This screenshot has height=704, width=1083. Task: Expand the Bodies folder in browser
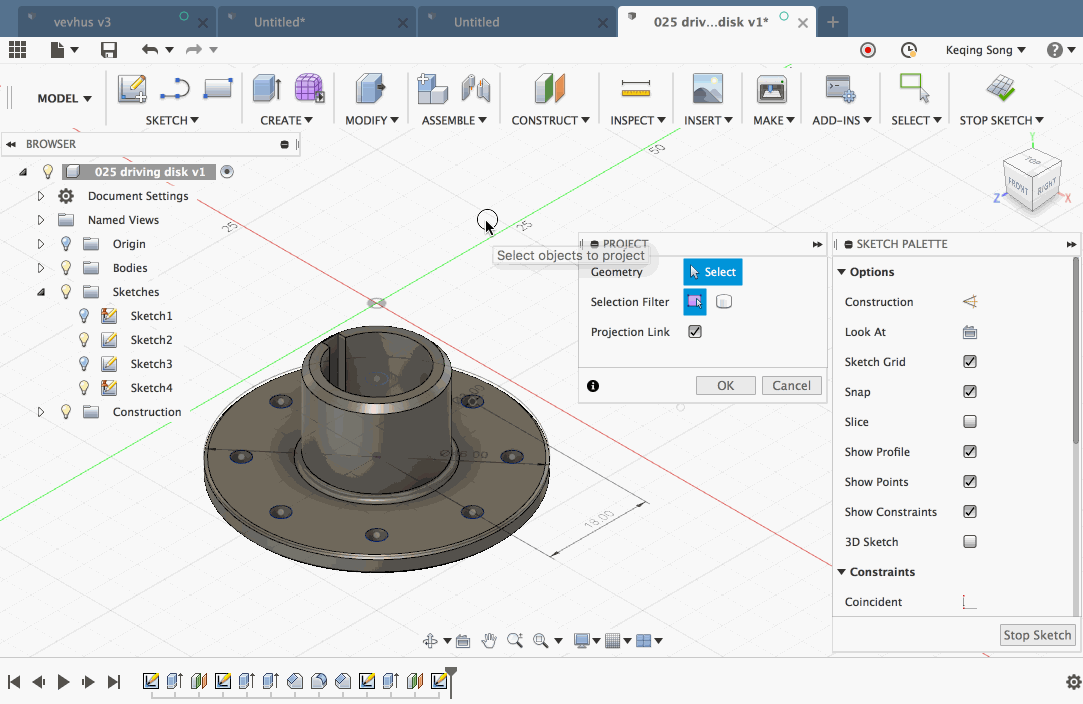(41, 268)
